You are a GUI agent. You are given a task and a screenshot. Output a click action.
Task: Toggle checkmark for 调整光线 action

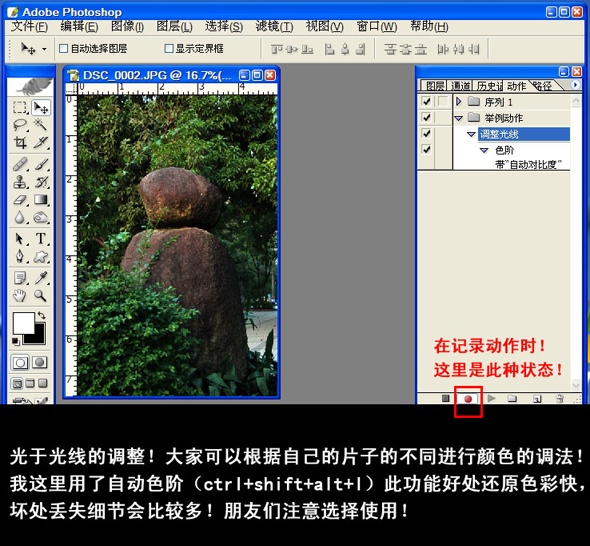[426, 134]
